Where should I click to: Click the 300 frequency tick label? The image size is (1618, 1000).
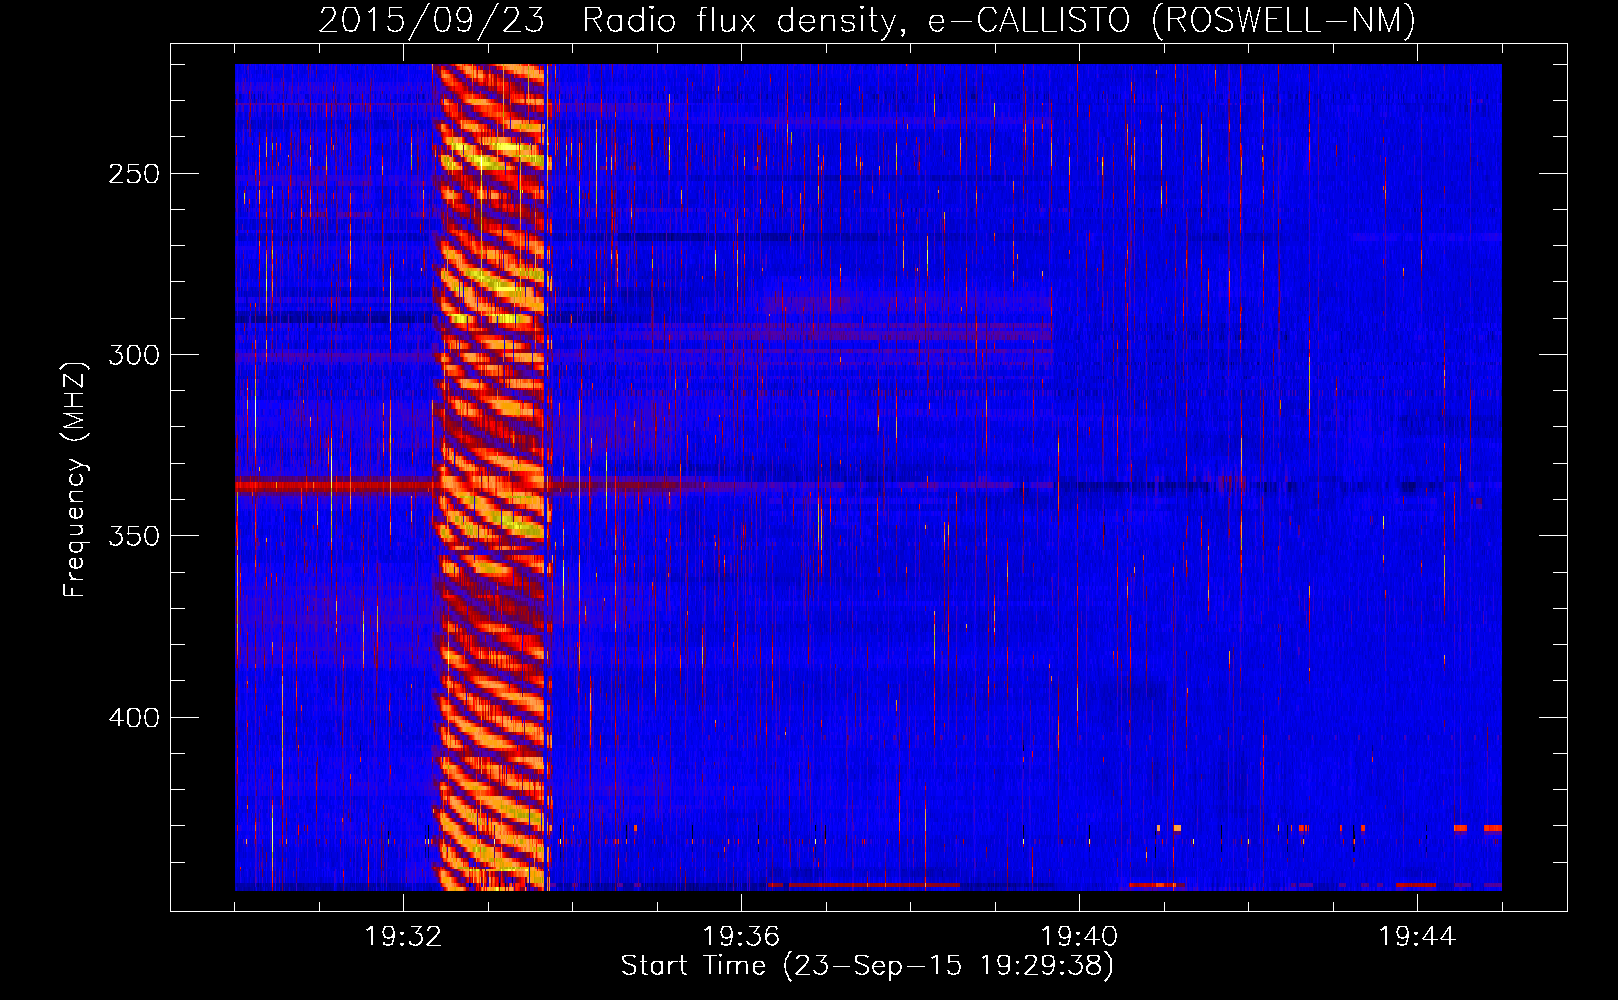(134, 355)
